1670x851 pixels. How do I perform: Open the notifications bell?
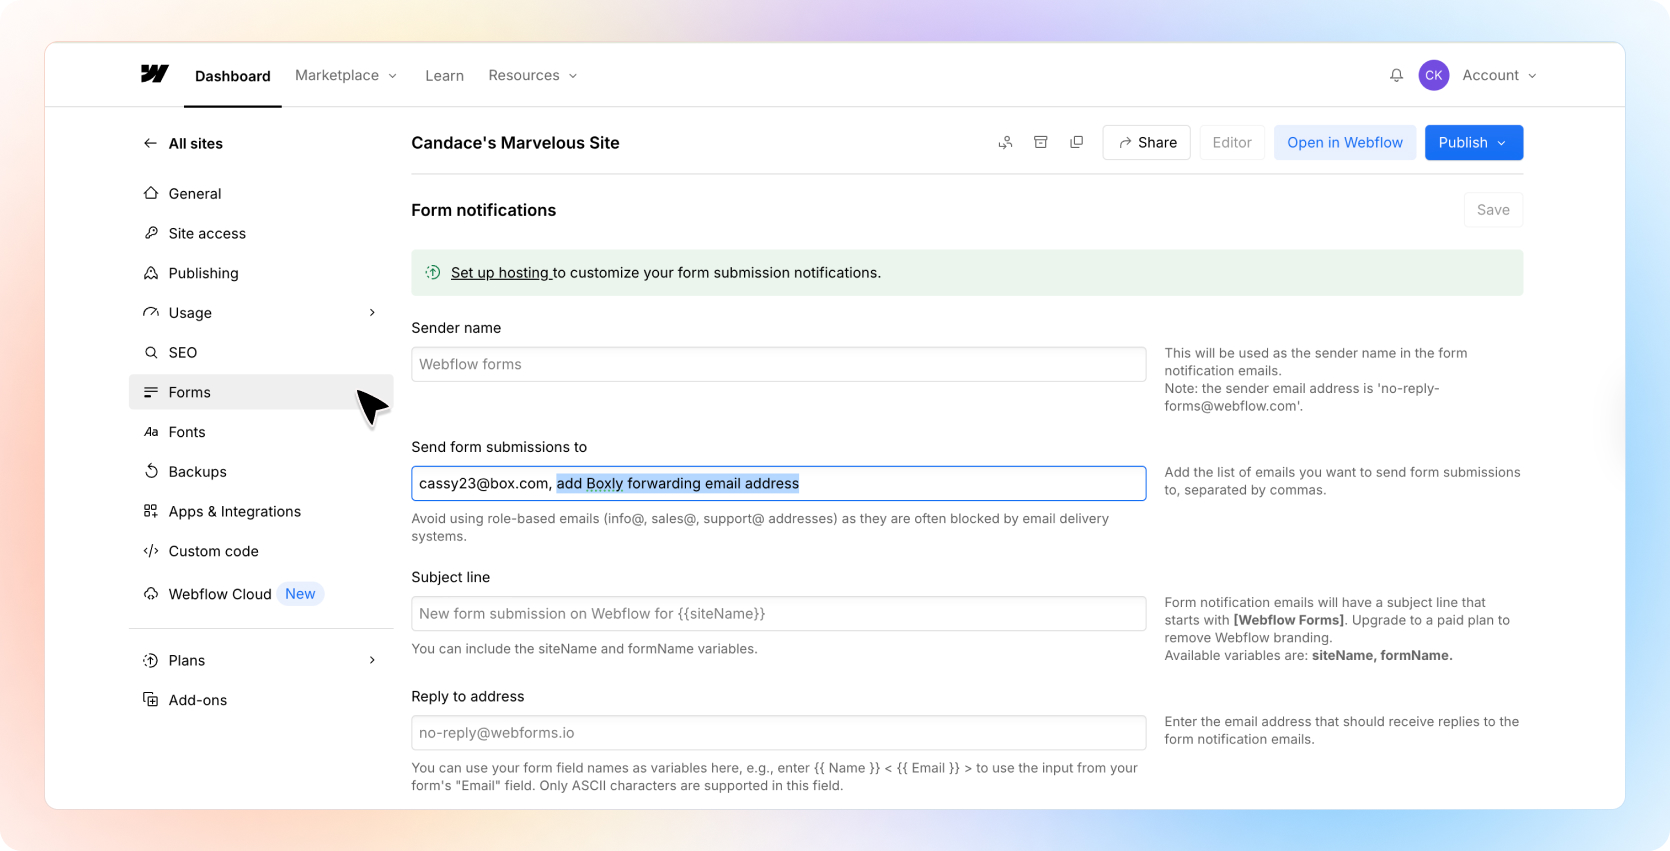coord(1396,76)
